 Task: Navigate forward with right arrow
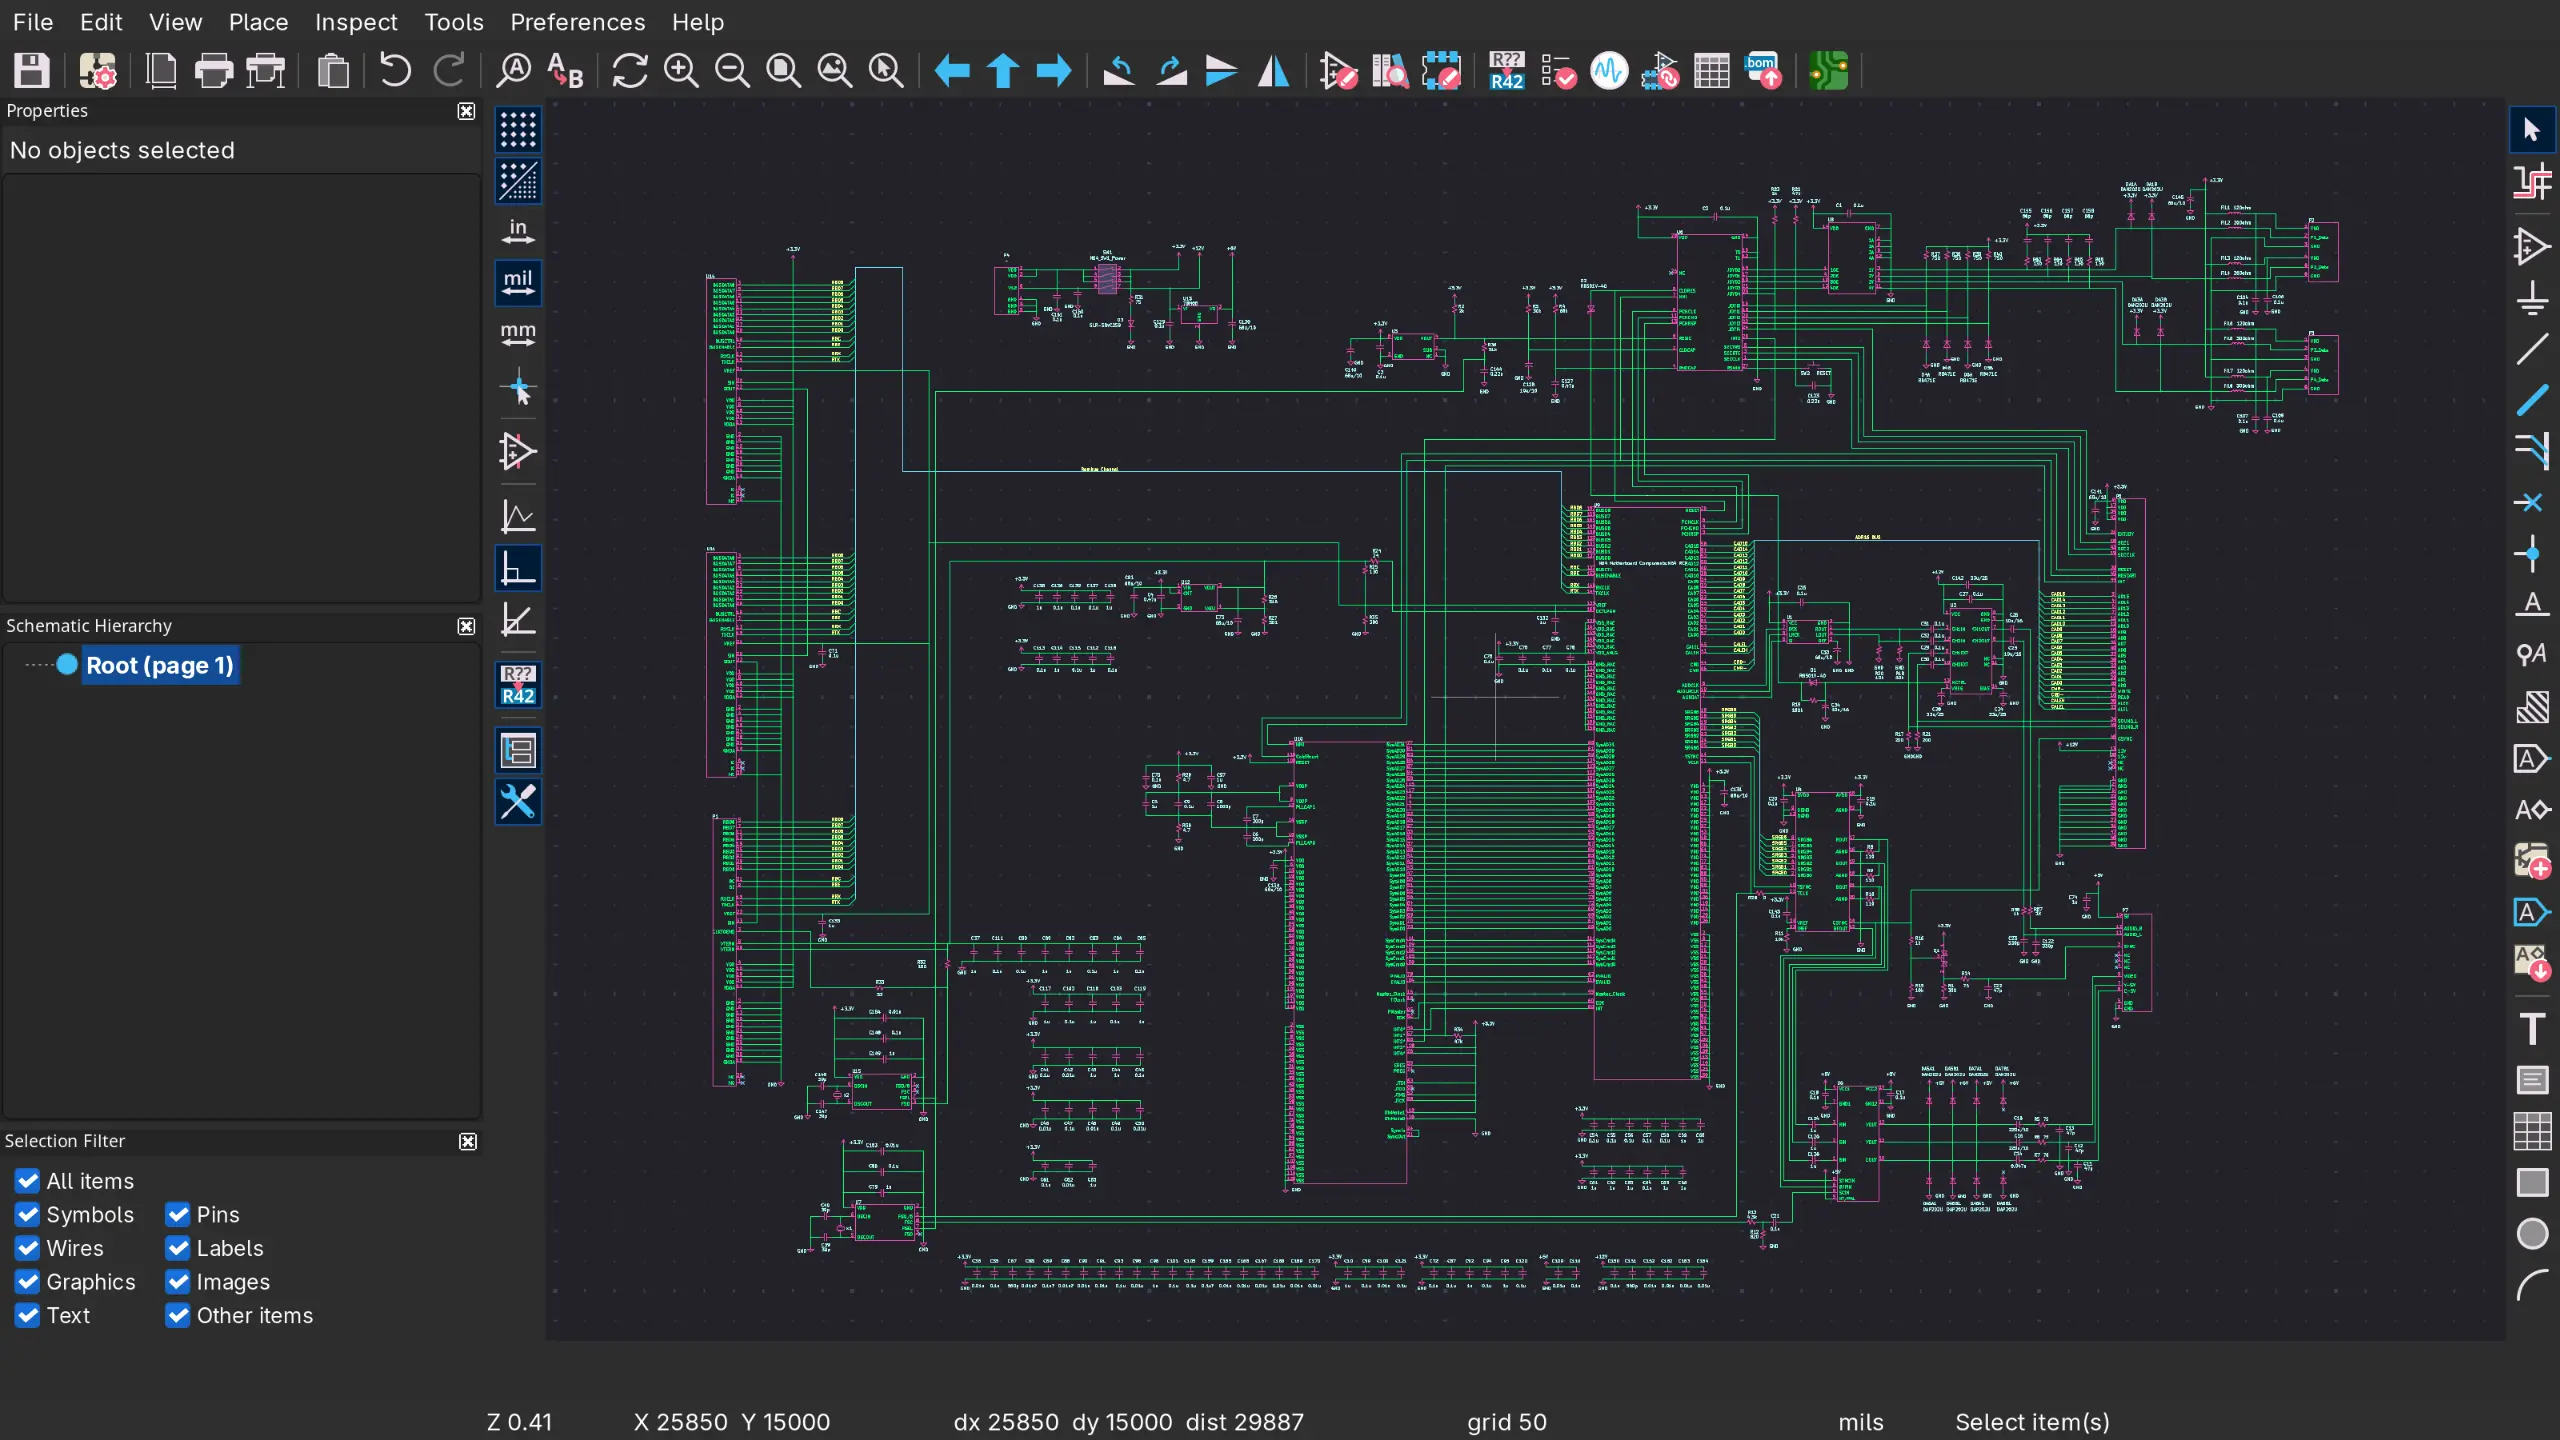pyautogui.click(x=1053, y=71)
